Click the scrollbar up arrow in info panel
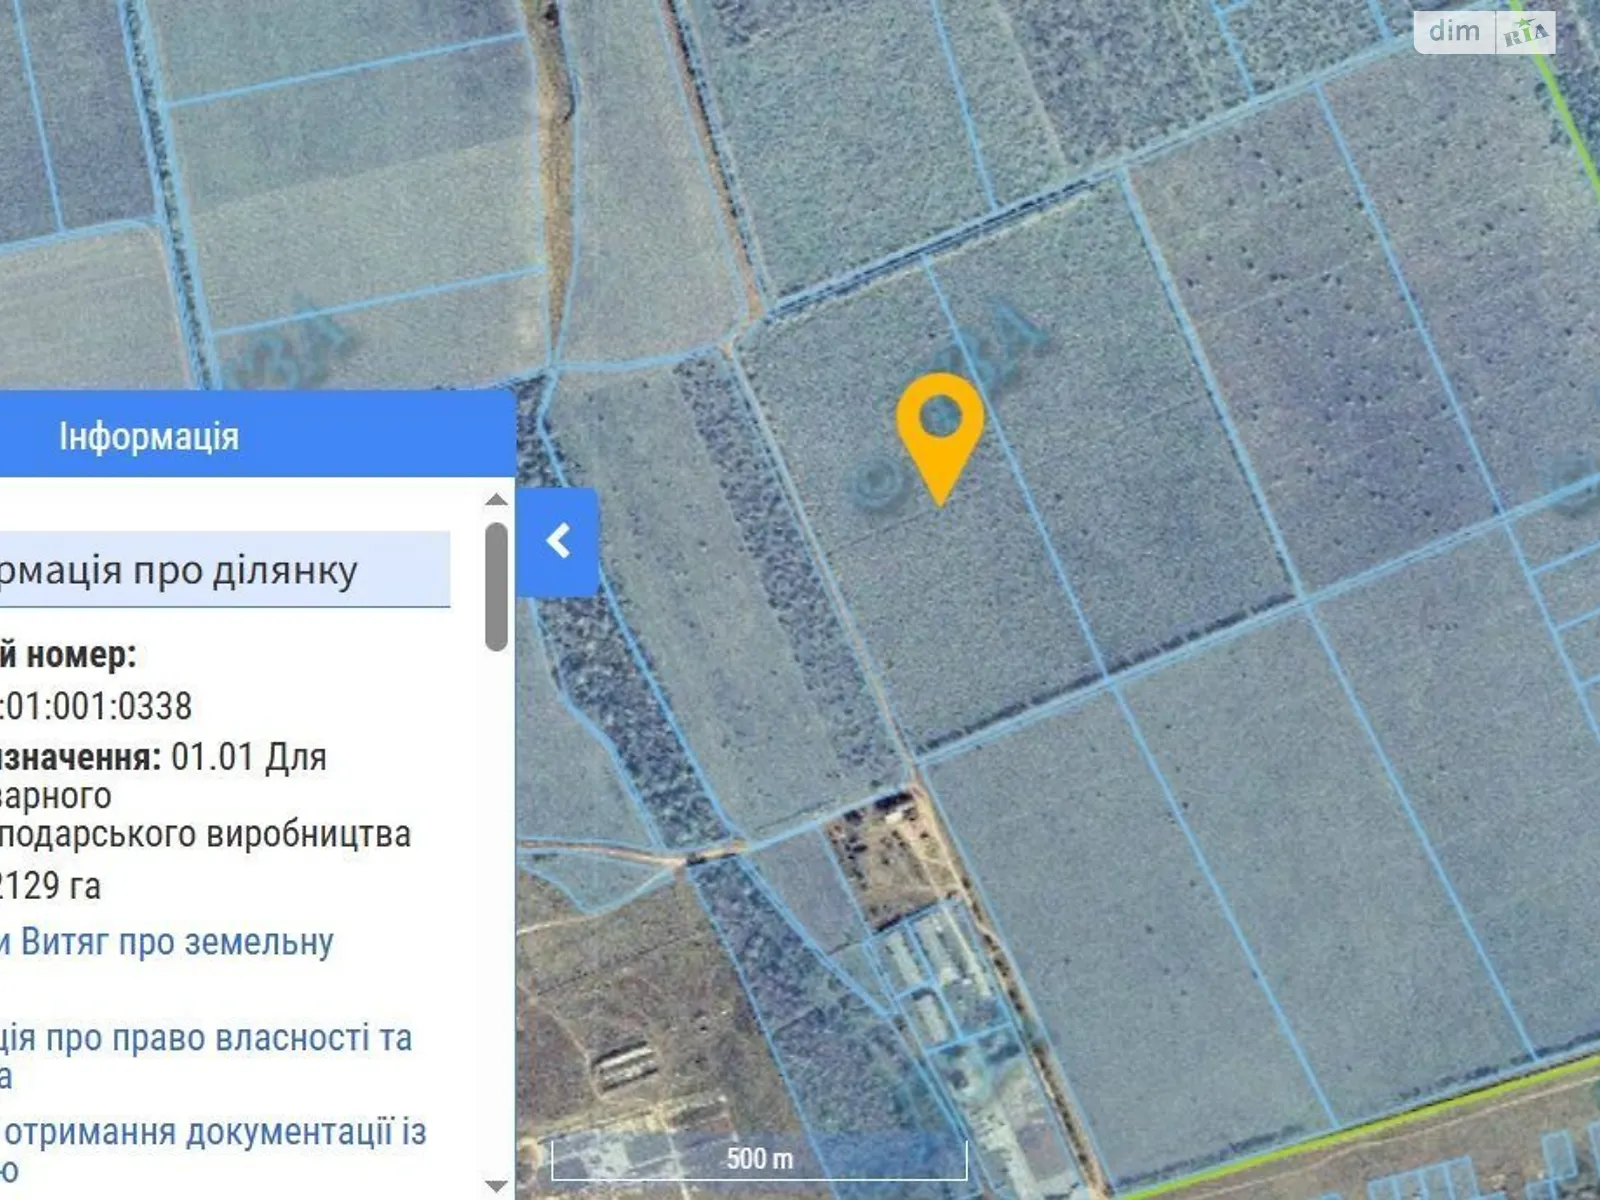 pyautogui.click(x=496, y=500)
